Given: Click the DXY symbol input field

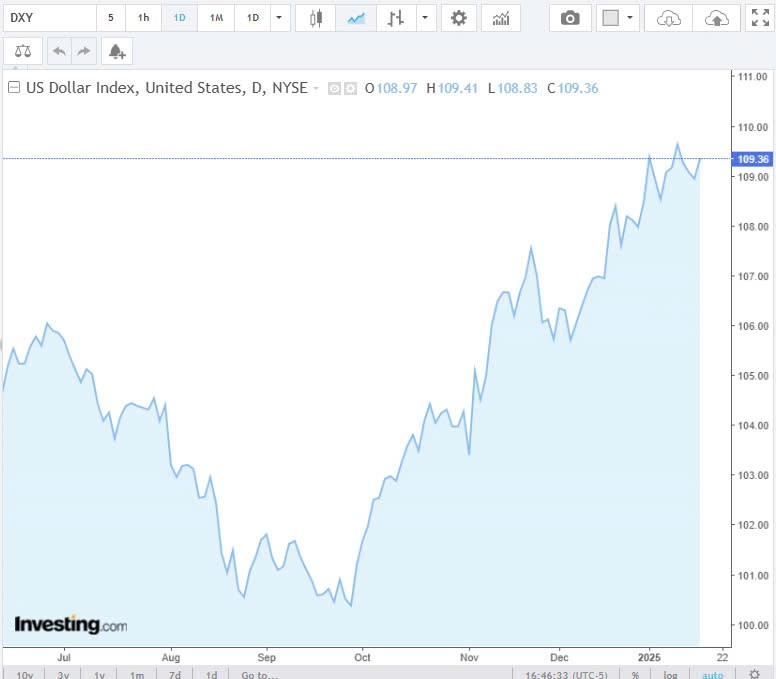Looking at the screenshot, I should (48, 18).
